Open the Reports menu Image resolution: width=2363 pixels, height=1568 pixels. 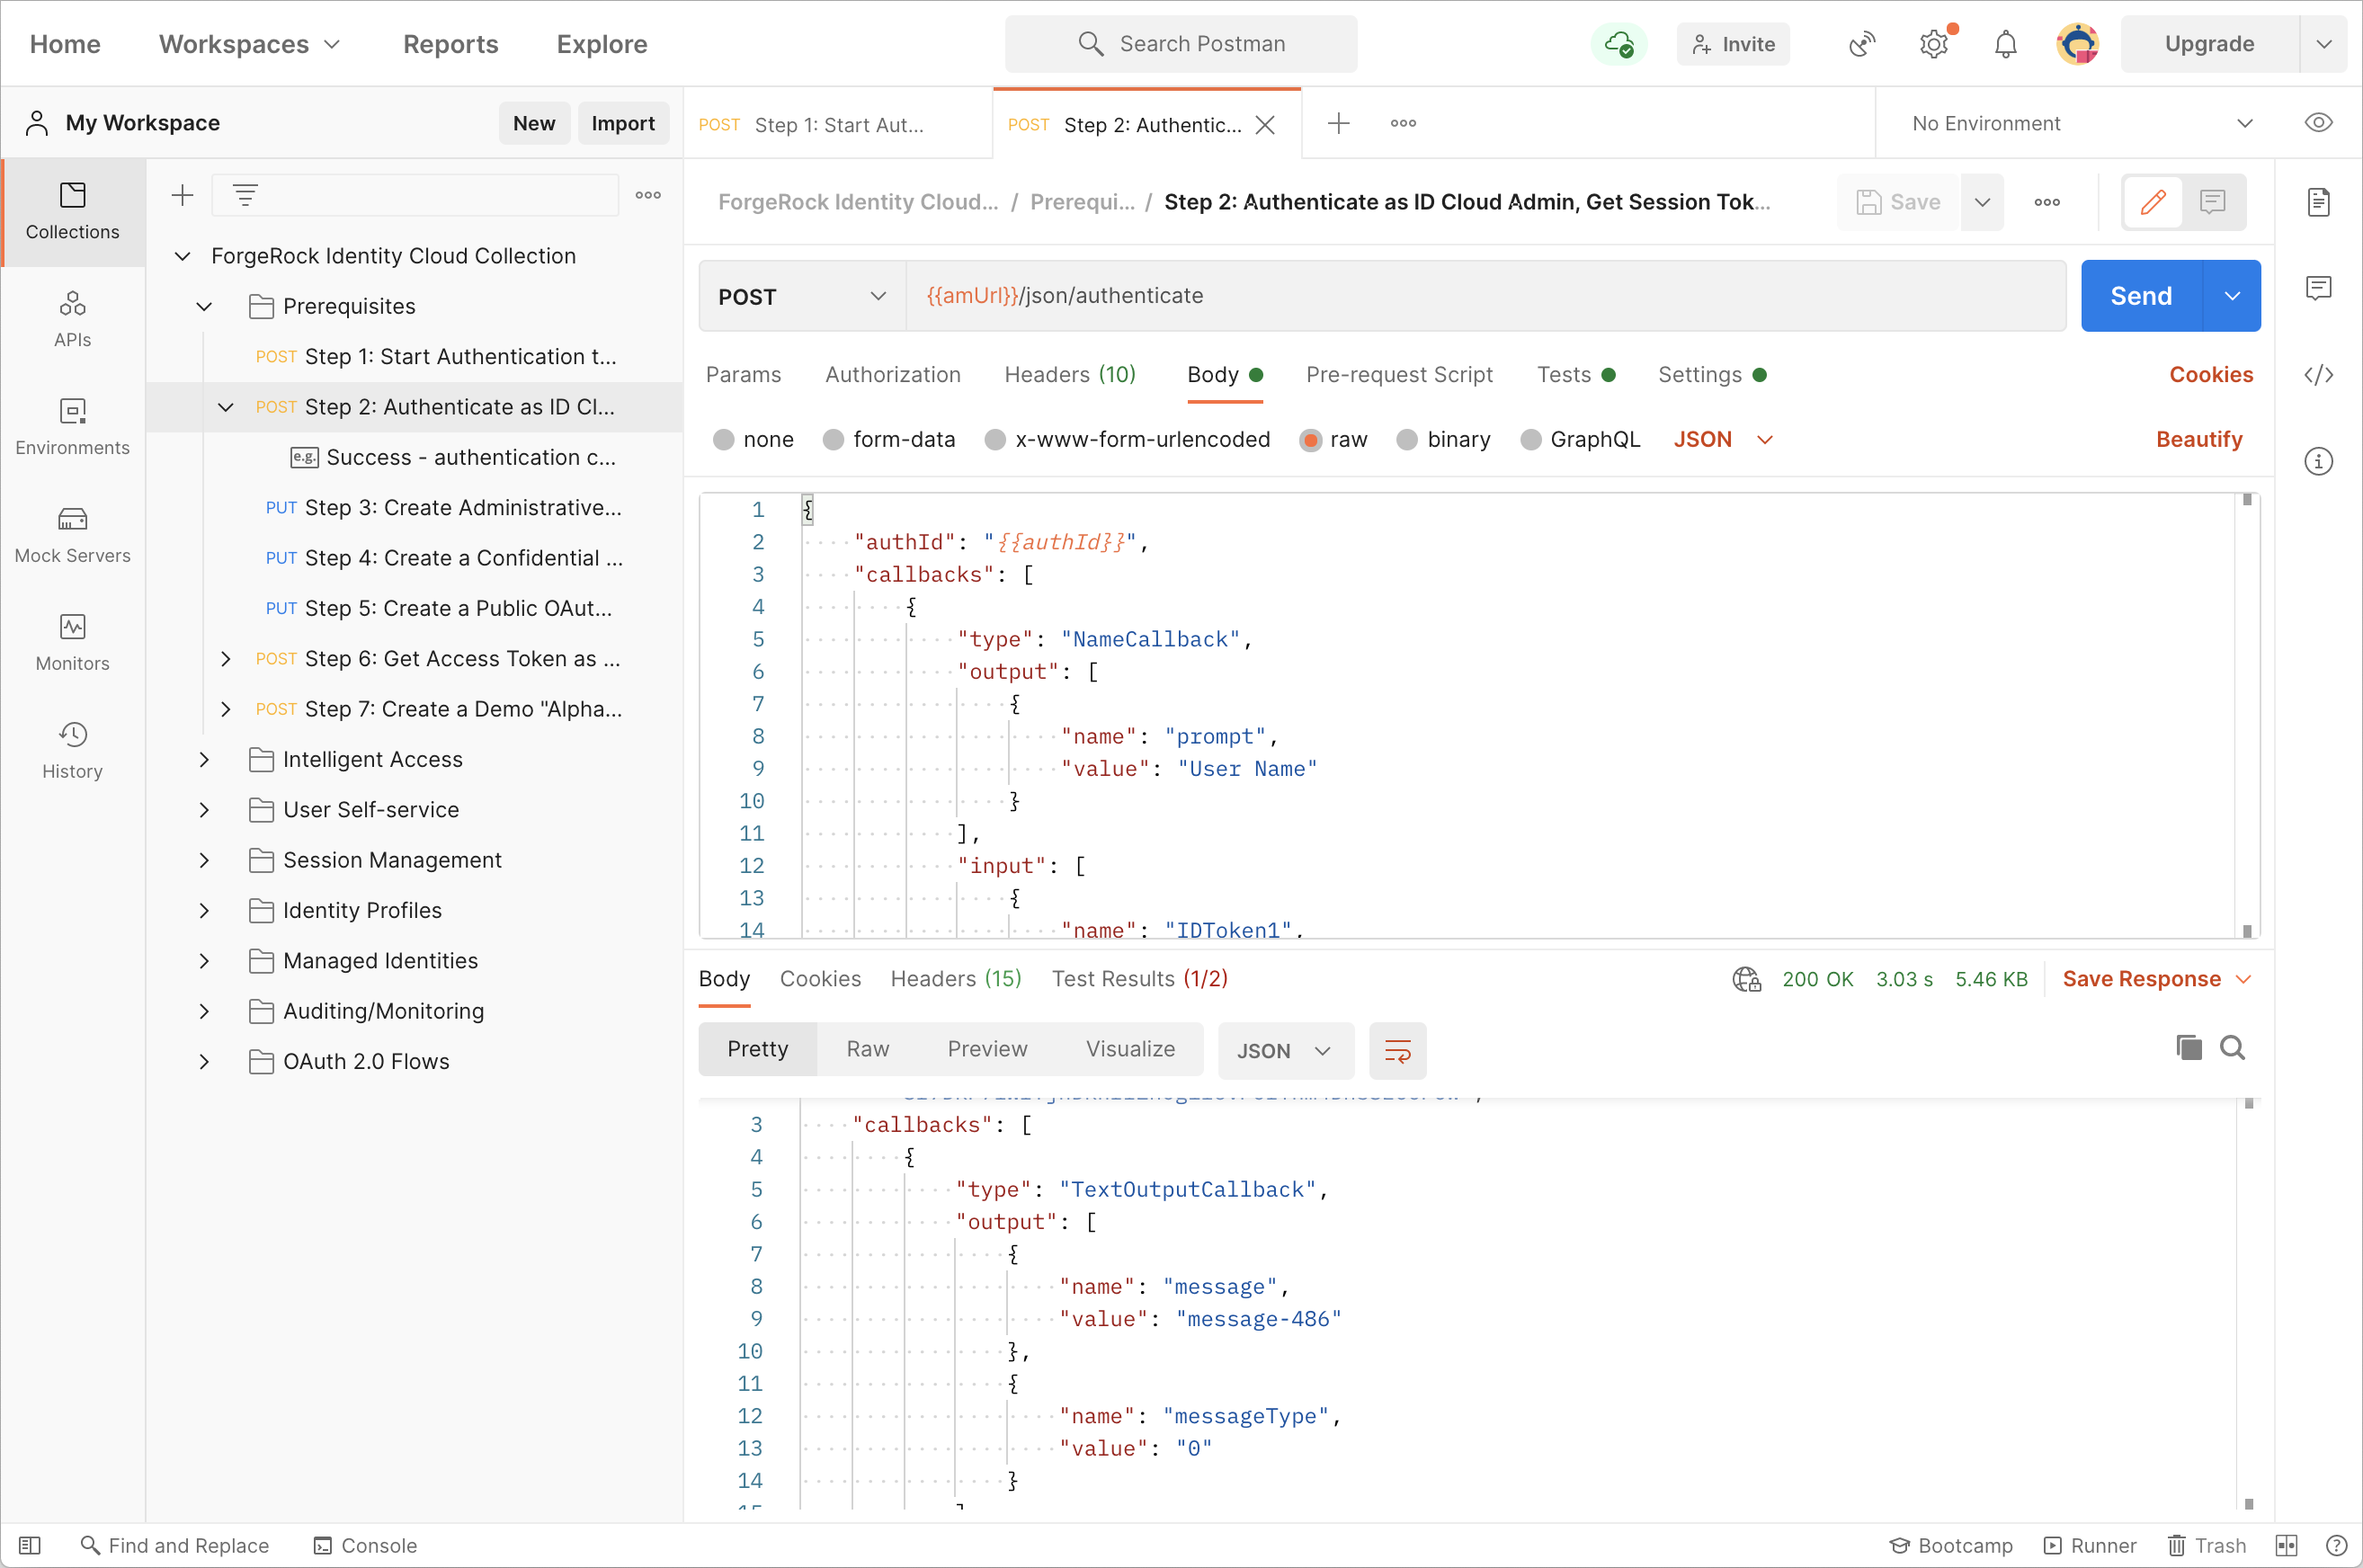point(450,44)
